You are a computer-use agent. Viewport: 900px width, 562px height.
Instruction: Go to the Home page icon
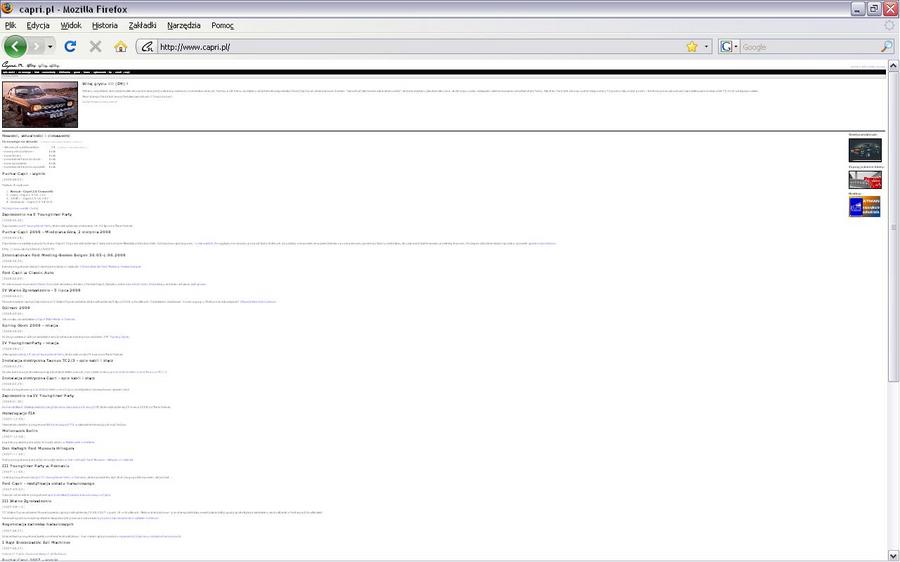(121, 46)
